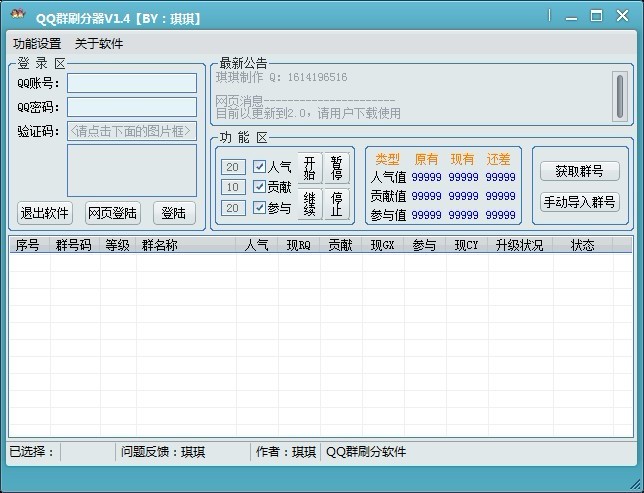Screen dimensions: 644x493
Task: Click the 贡献 column header in table
Action: click(340, 245)
